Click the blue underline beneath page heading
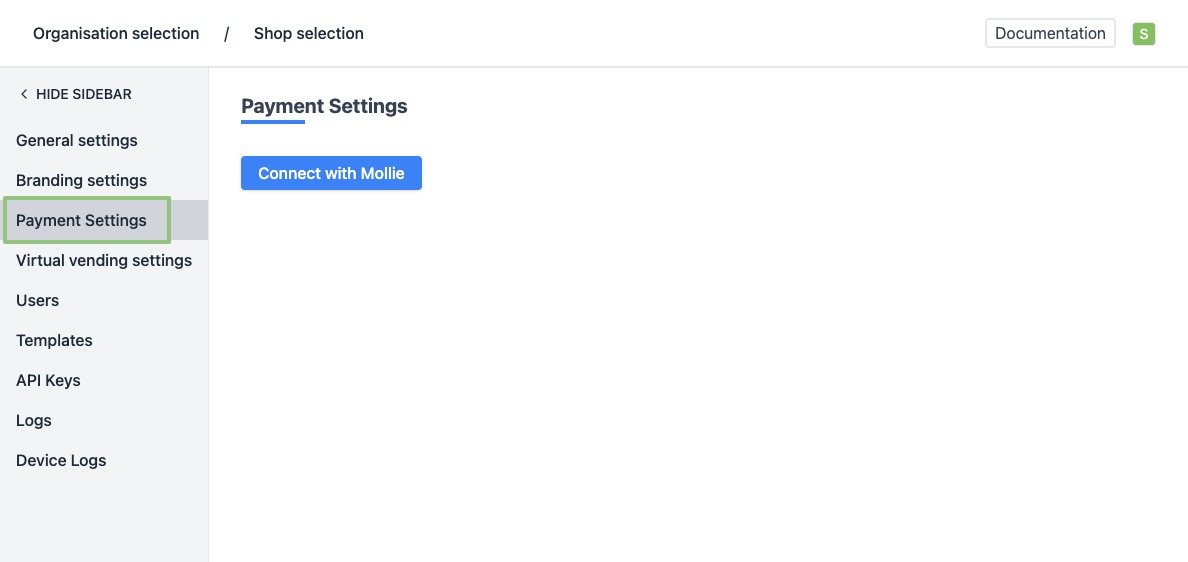 click(272, 122)
